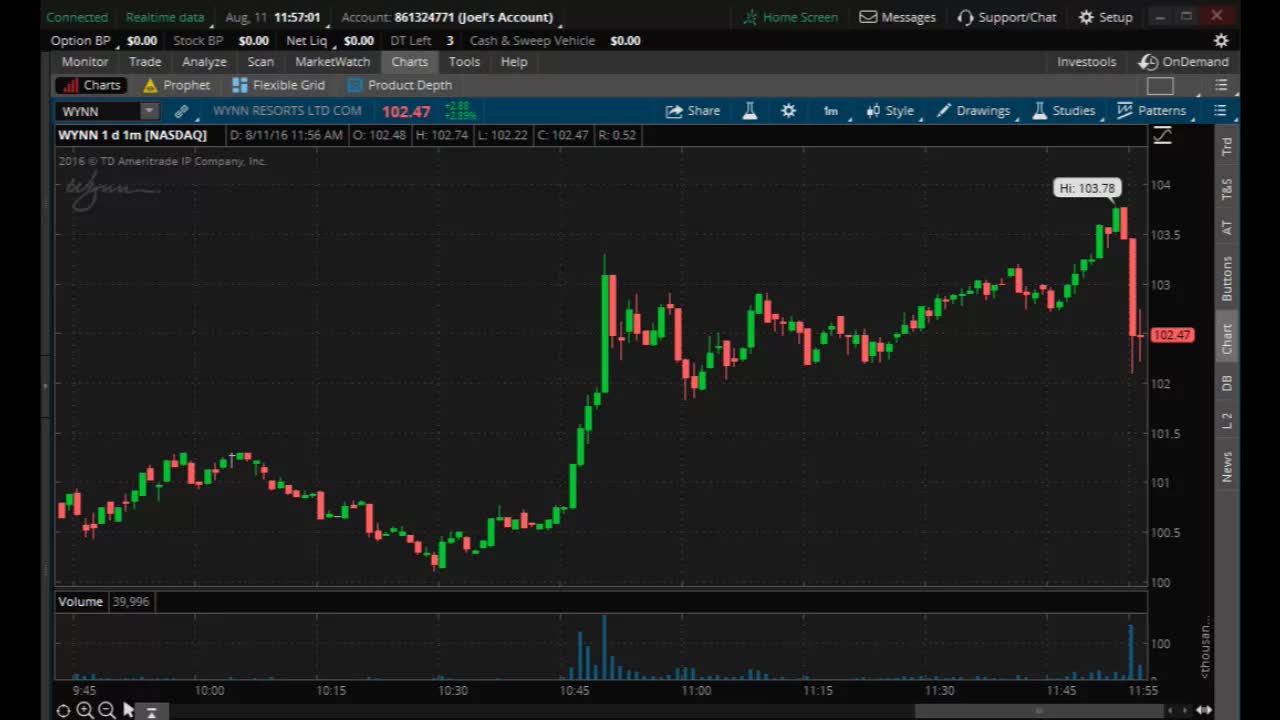Open the Studies dropdown menu
This screenshot has height=720, width=1280.
[1066, 111]
